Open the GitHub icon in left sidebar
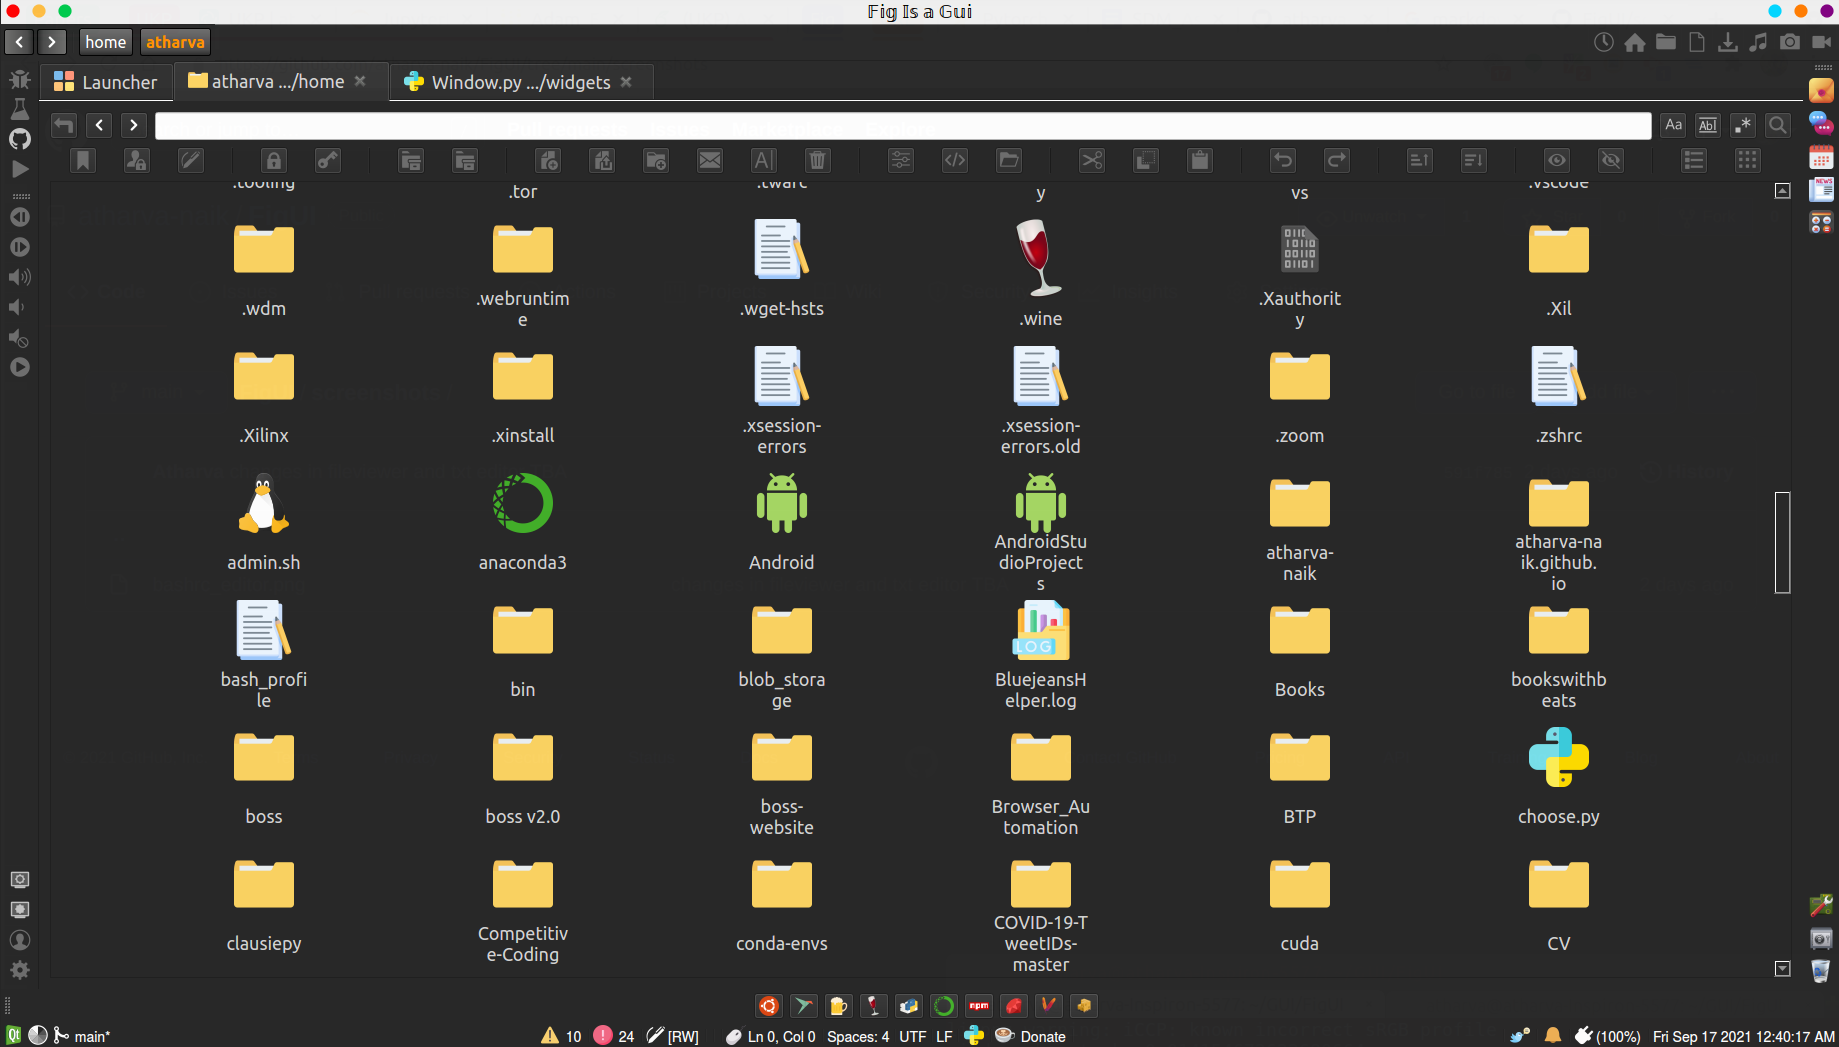The height and width of the screenshot is (1047, 1839). point(20,139)
